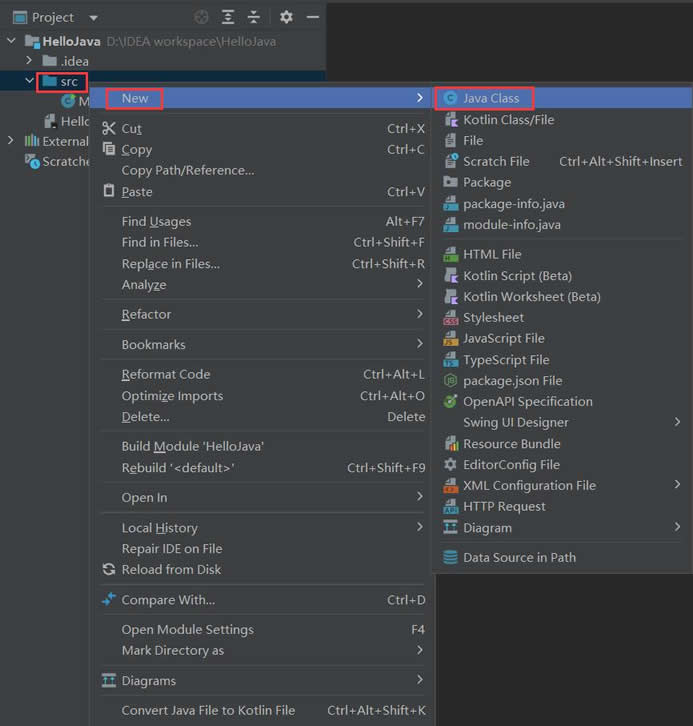This screenshot has height=726, width=693.
Task: Click the Select Opened File target icon
Action: pyautogui.click(x=201, y=17)
